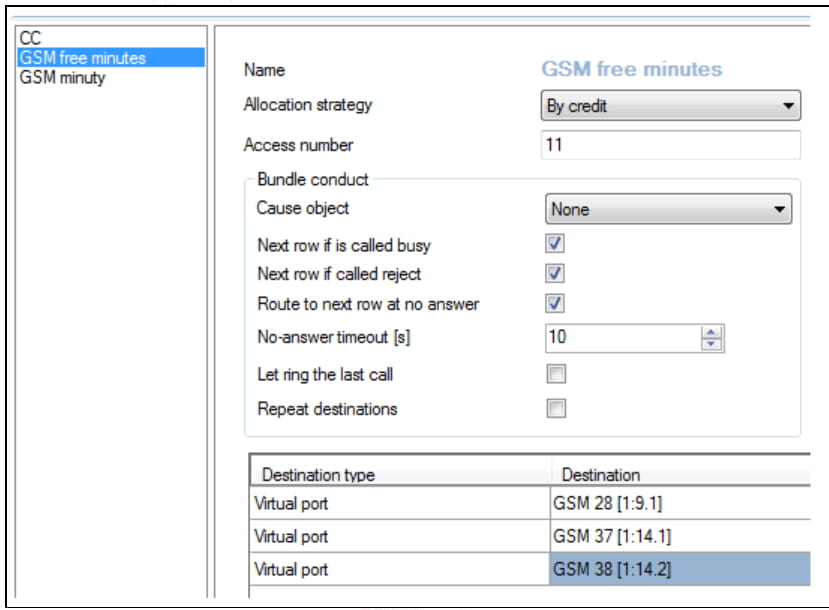Open the Allocation strategy dropdown

(x=670, y=106)
